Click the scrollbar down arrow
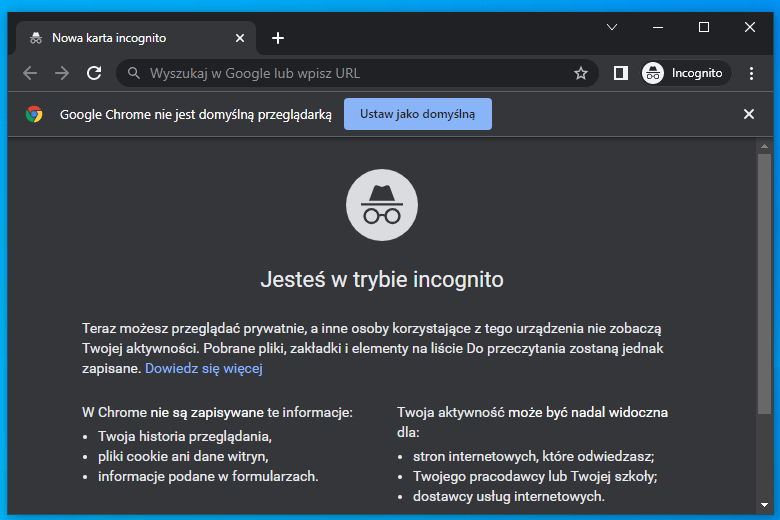Image resolution: width=780 pixels, height=520 pixels. [x=764, y=505]
